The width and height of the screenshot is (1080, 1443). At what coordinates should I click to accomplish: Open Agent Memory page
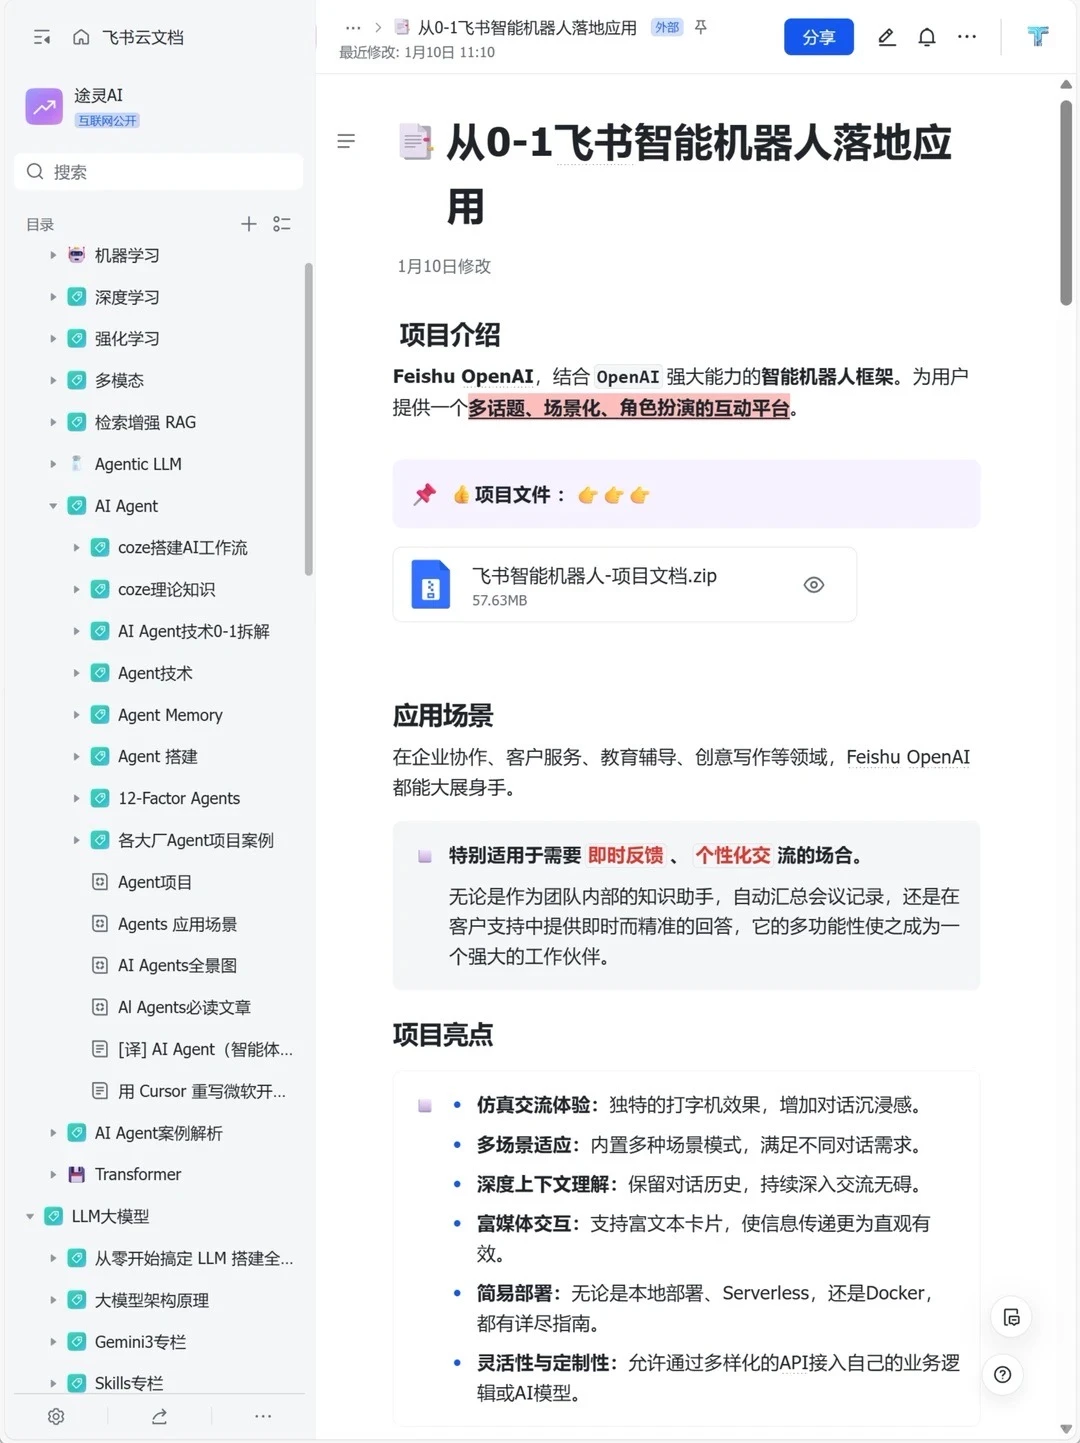click(x=170, y=715)
